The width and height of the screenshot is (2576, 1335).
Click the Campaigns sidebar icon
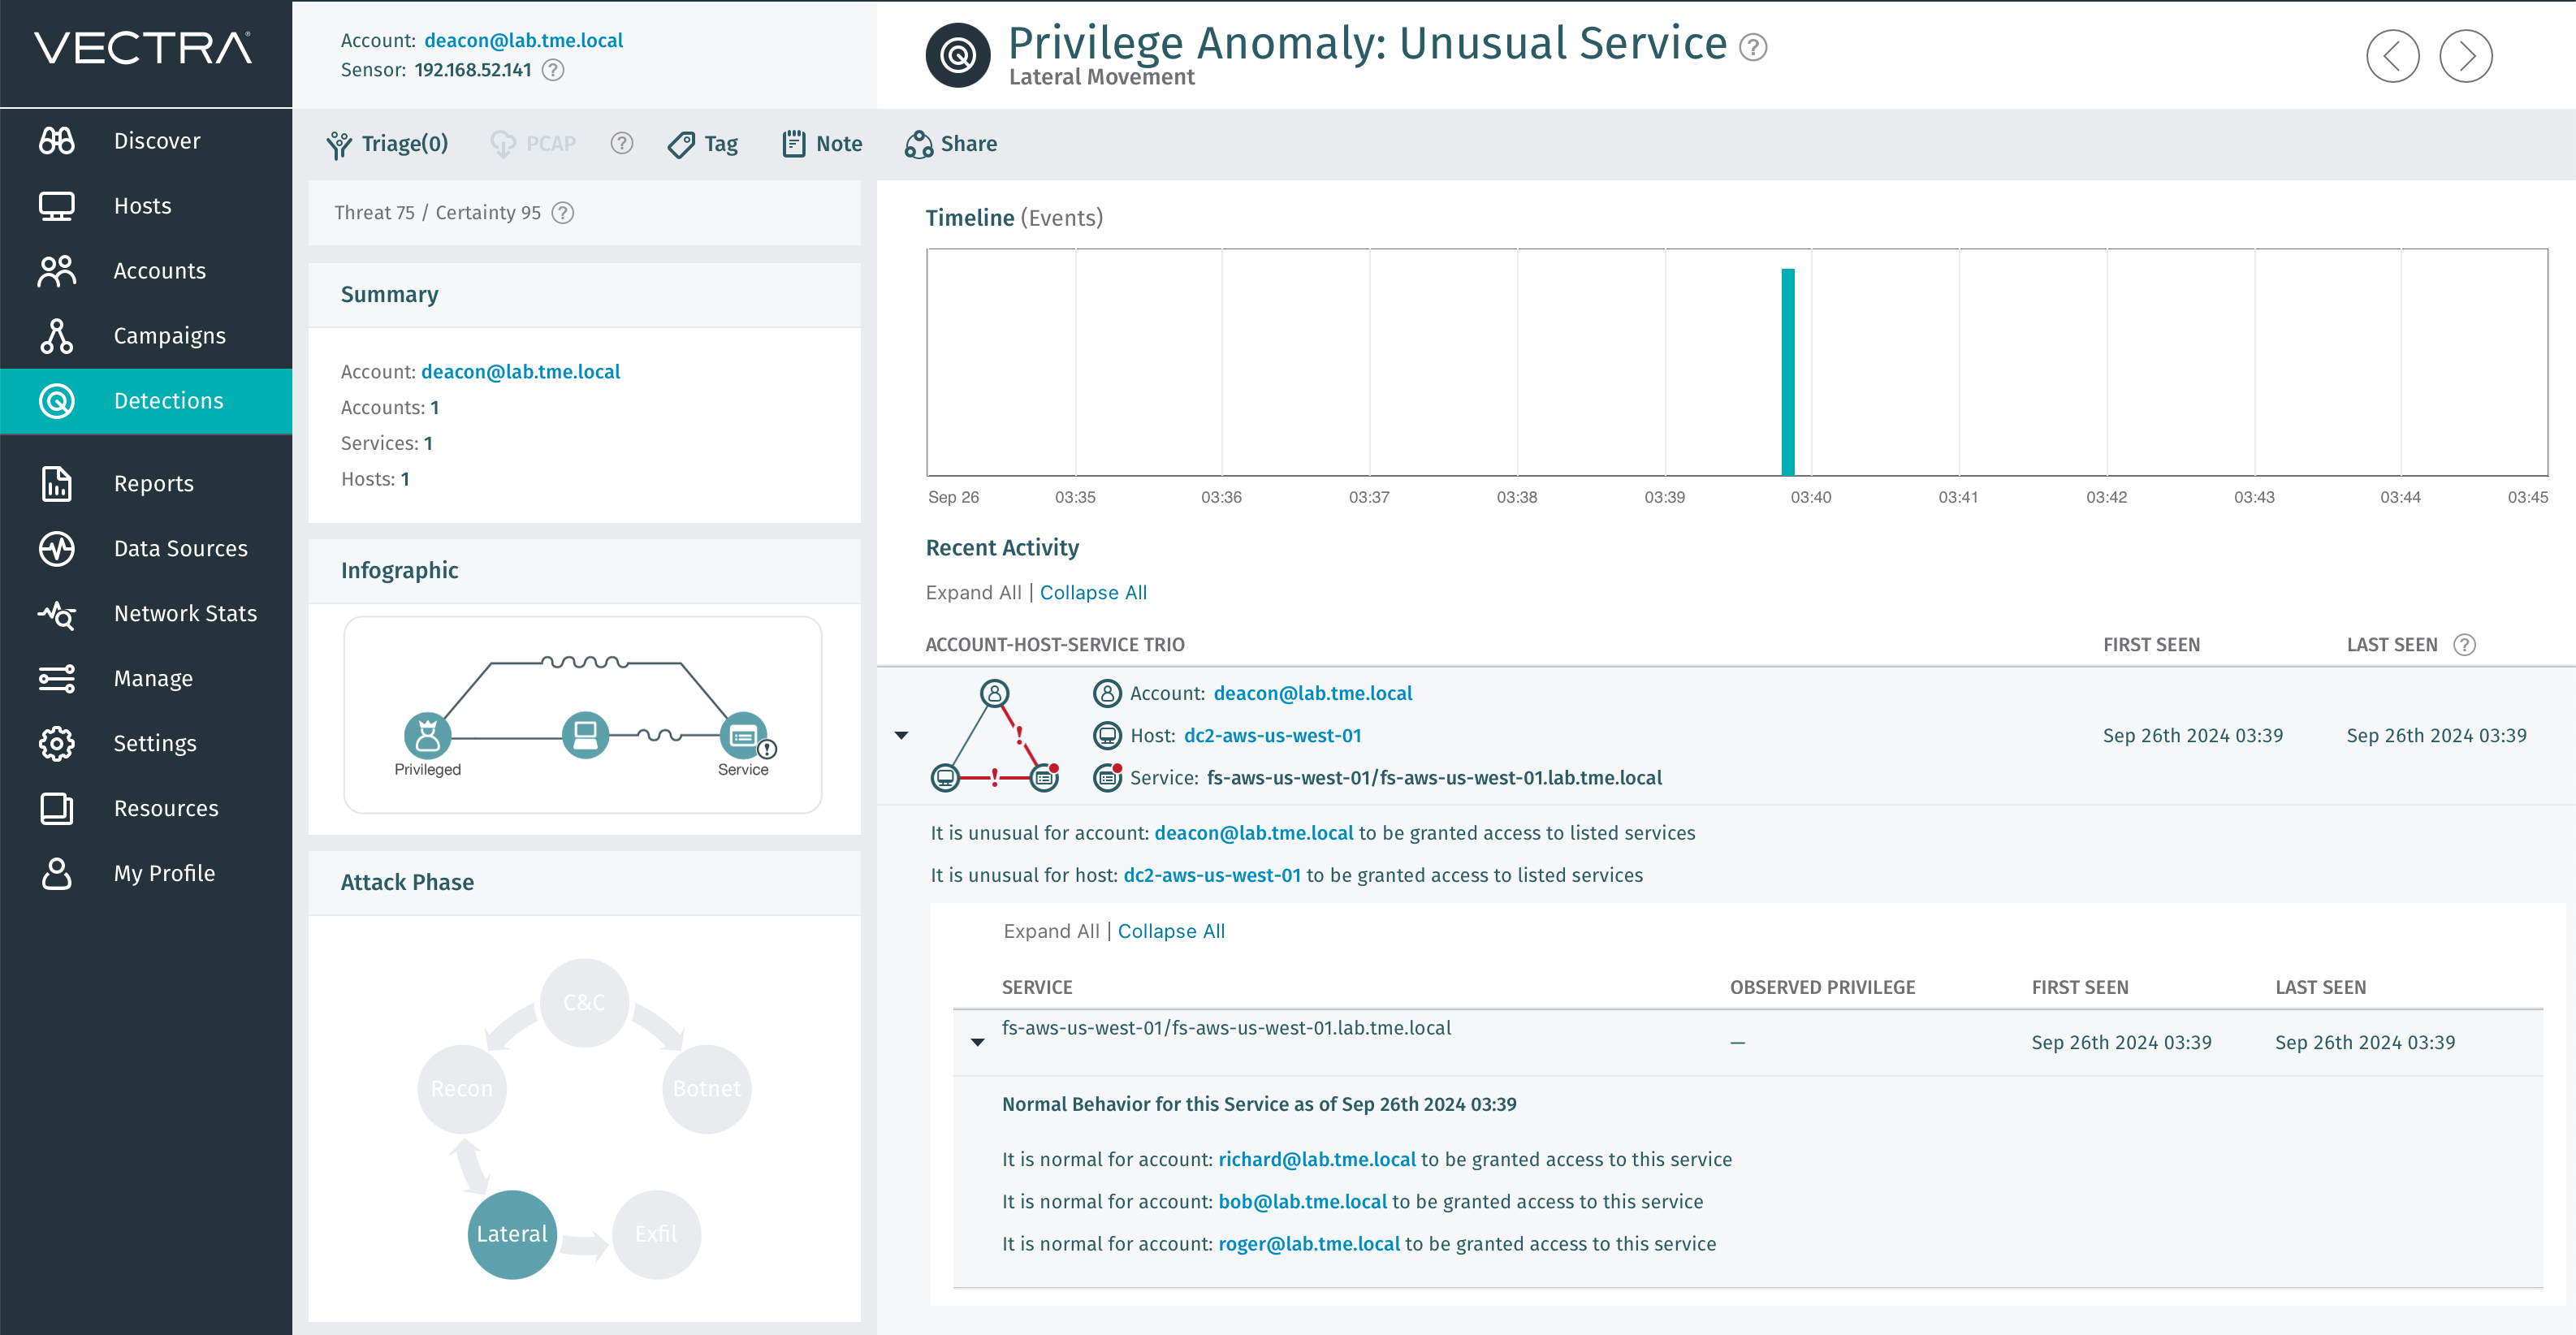coord(56,336)
